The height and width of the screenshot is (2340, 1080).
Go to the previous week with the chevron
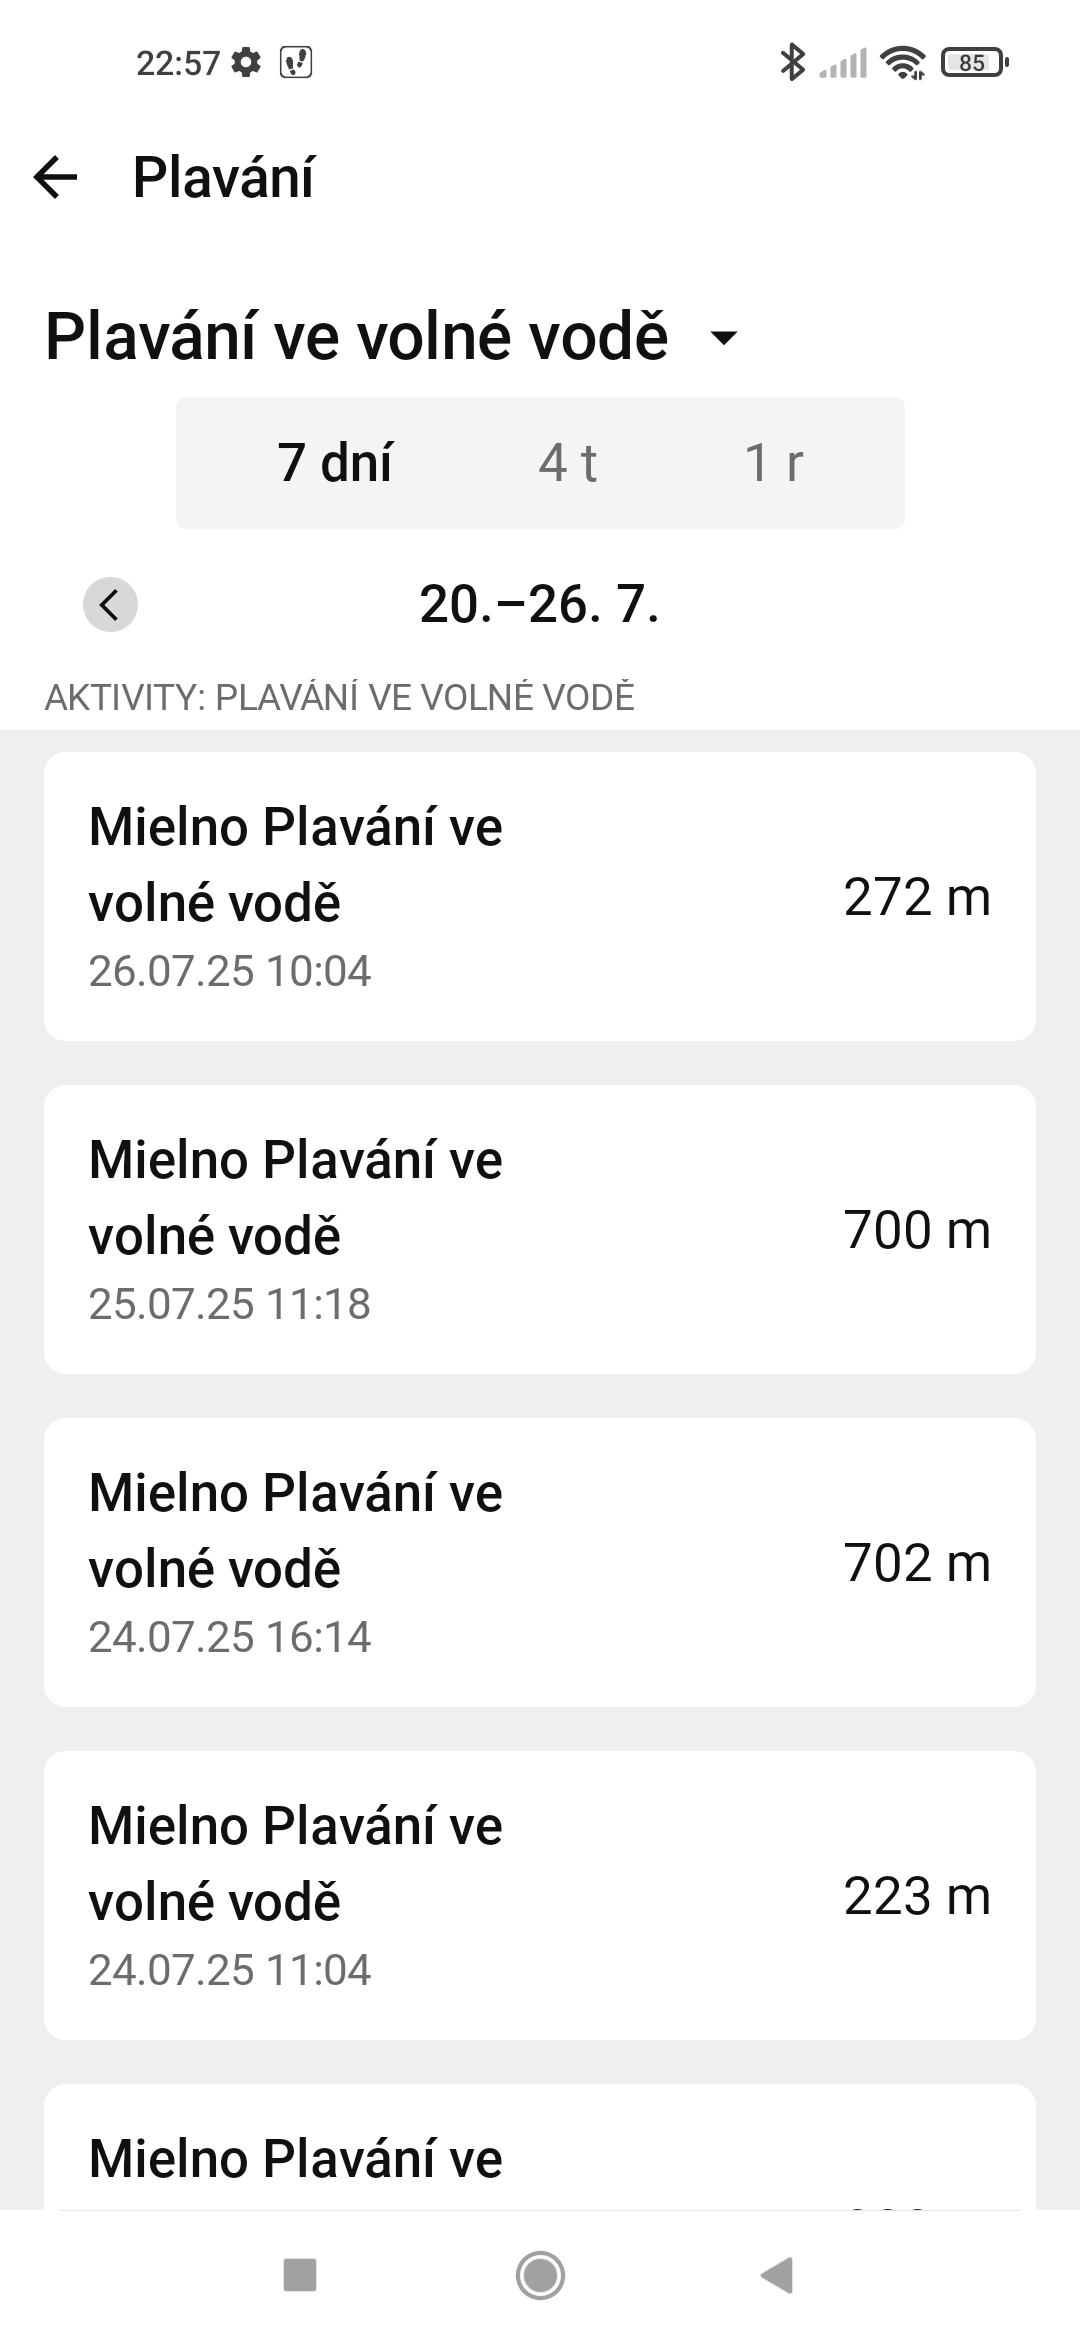(110, 605)
